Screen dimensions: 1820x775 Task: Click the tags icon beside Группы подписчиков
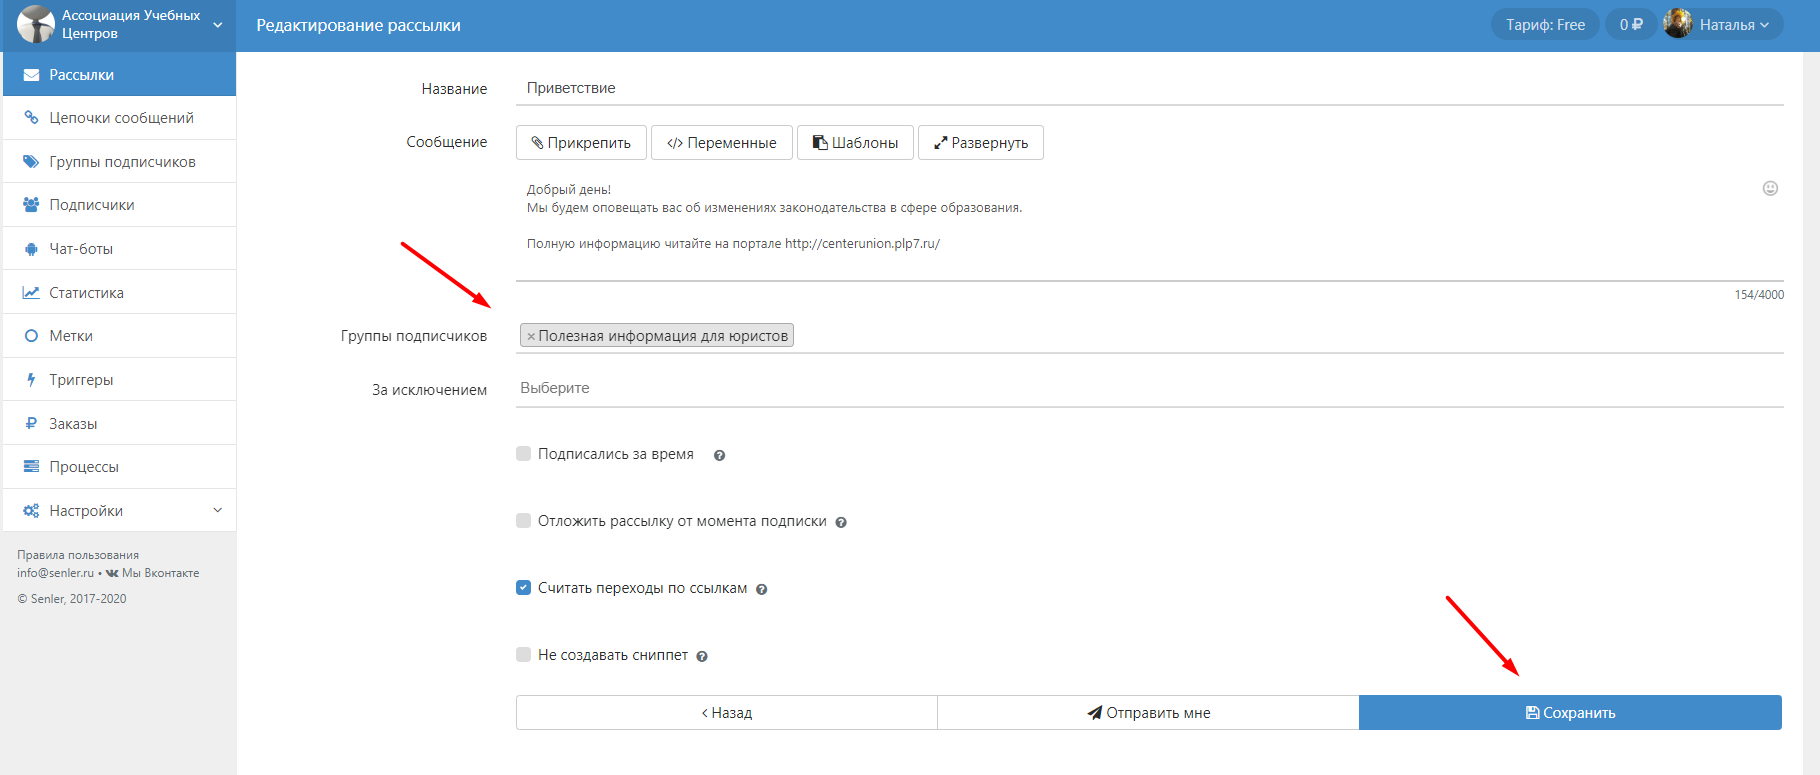click(31, 162)
